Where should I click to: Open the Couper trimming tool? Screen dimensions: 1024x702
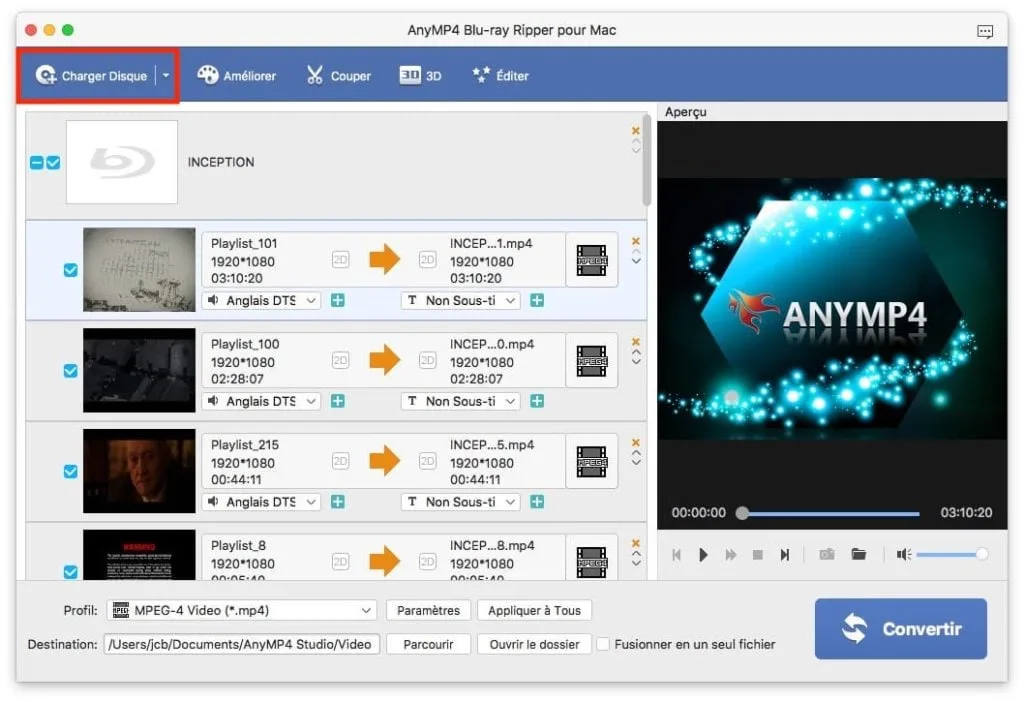(338, 76)
